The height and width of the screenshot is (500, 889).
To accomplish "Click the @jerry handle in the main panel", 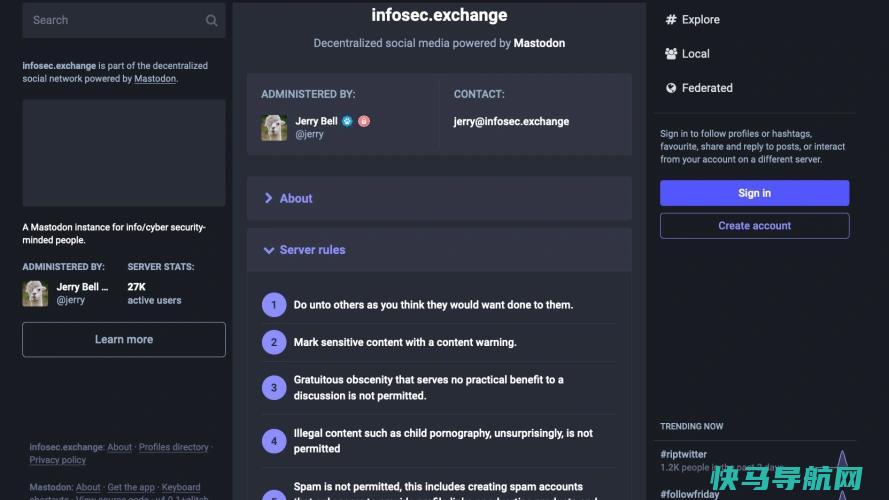I will click(309, 134).
